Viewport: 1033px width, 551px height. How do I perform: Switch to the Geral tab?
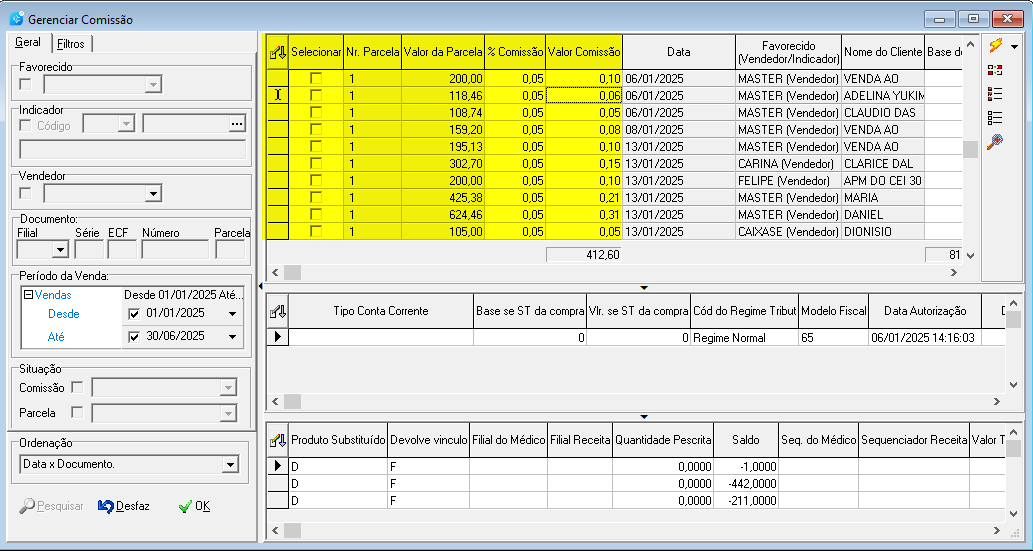pos(28,42)
